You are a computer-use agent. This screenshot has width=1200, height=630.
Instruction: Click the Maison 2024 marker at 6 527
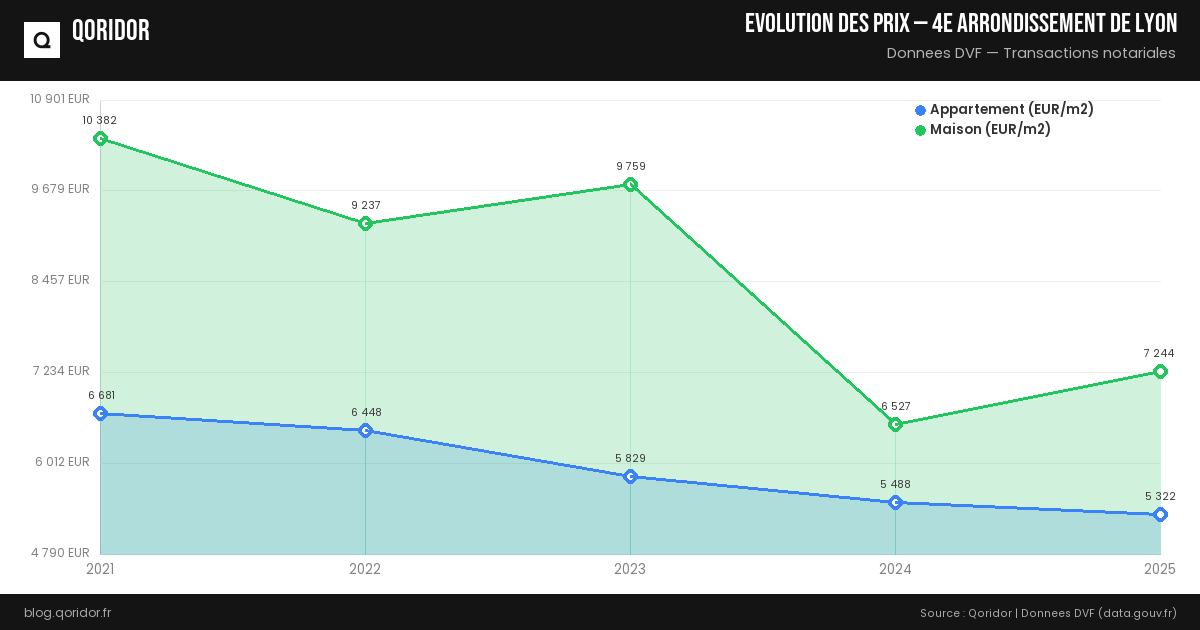[895, 425]
